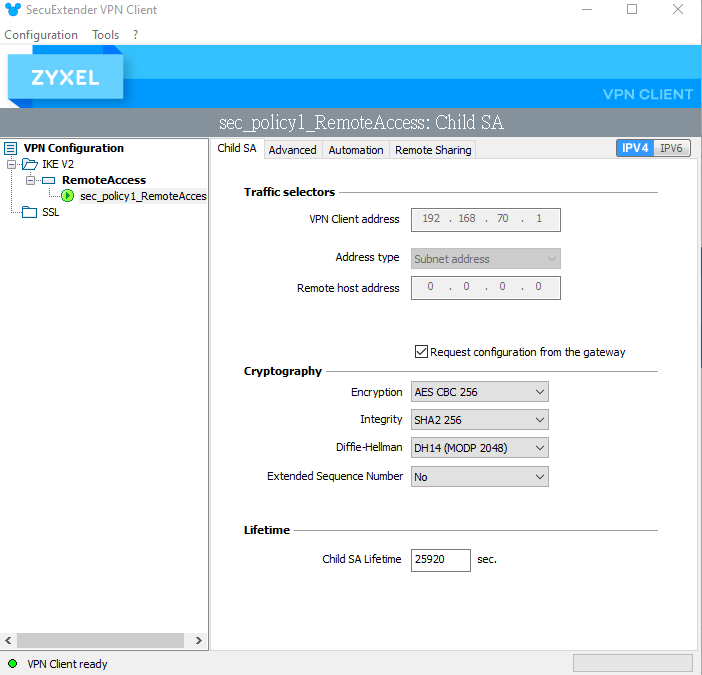This screenshot has width=702, height=675.
Task: Click the Lifetime section heading
Action: [x=267, y=530]
